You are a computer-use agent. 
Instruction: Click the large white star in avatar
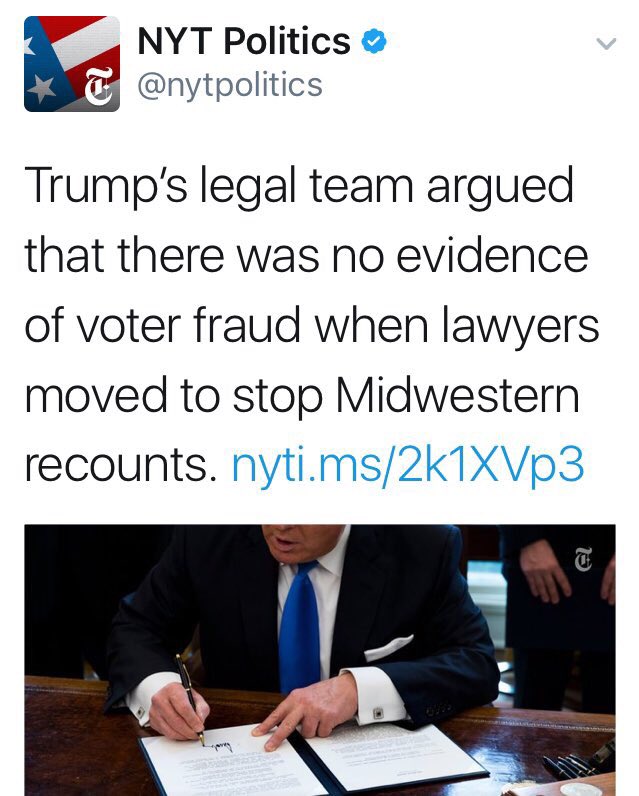pos(42,89)
